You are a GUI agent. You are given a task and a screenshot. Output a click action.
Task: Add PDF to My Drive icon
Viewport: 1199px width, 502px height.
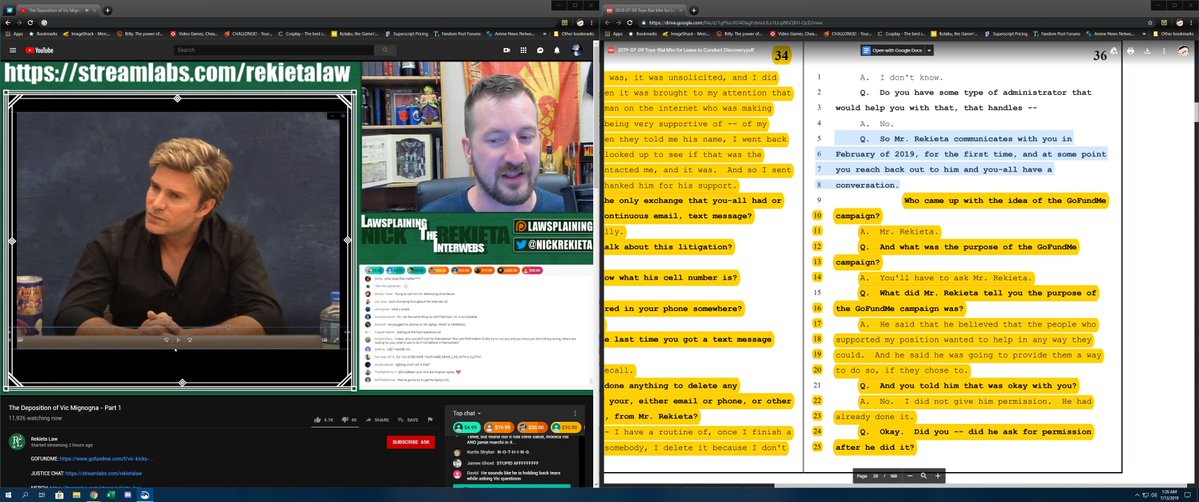1114,51
